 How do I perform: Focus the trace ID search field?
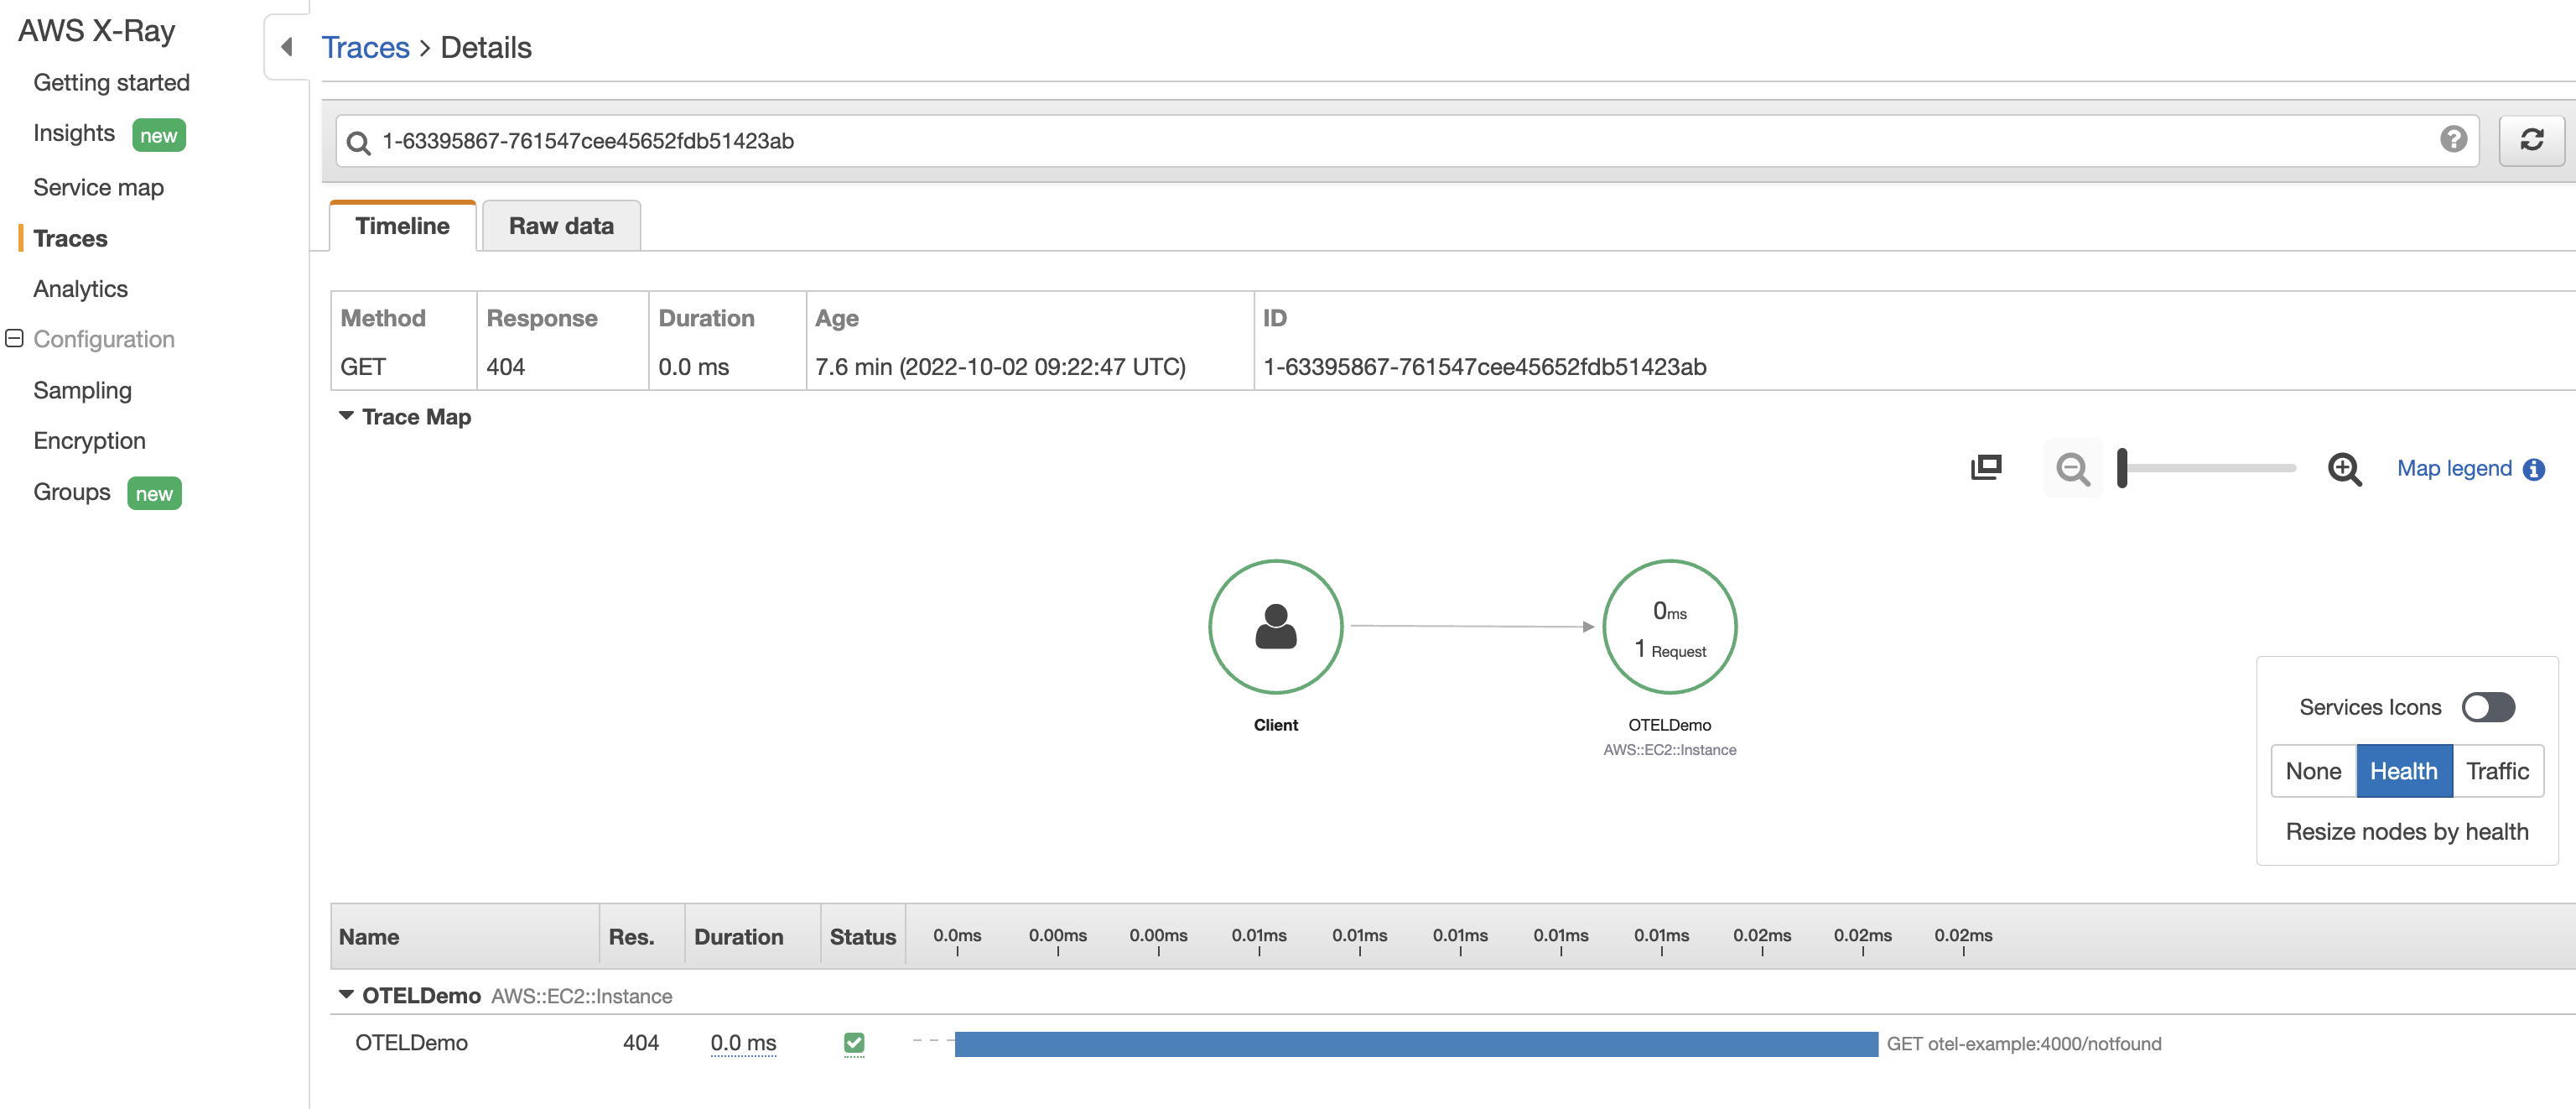(1406, 141)
